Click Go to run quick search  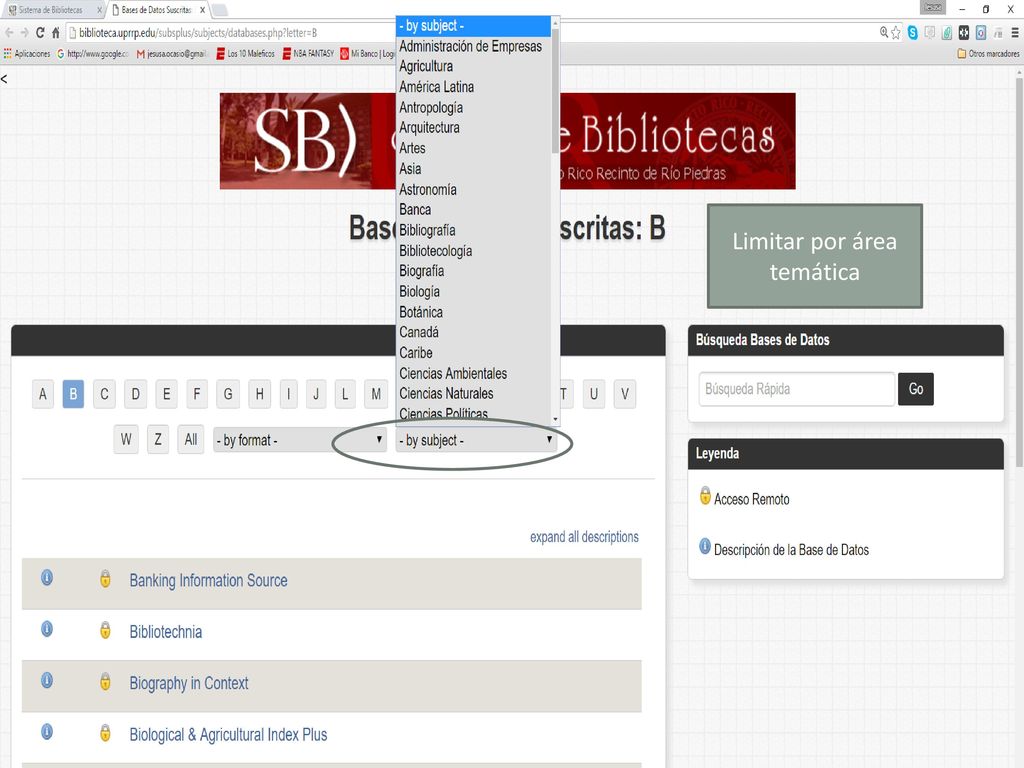(916, 389)
